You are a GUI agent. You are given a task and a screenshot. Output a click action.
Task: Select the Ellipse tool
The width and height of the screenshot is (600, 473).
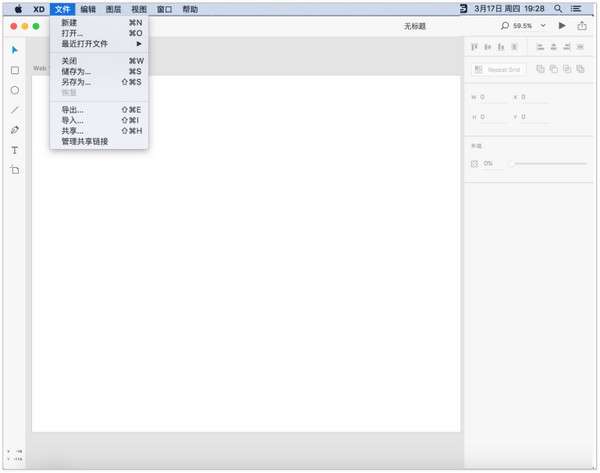pyautogui.click(x=15, y=90)
